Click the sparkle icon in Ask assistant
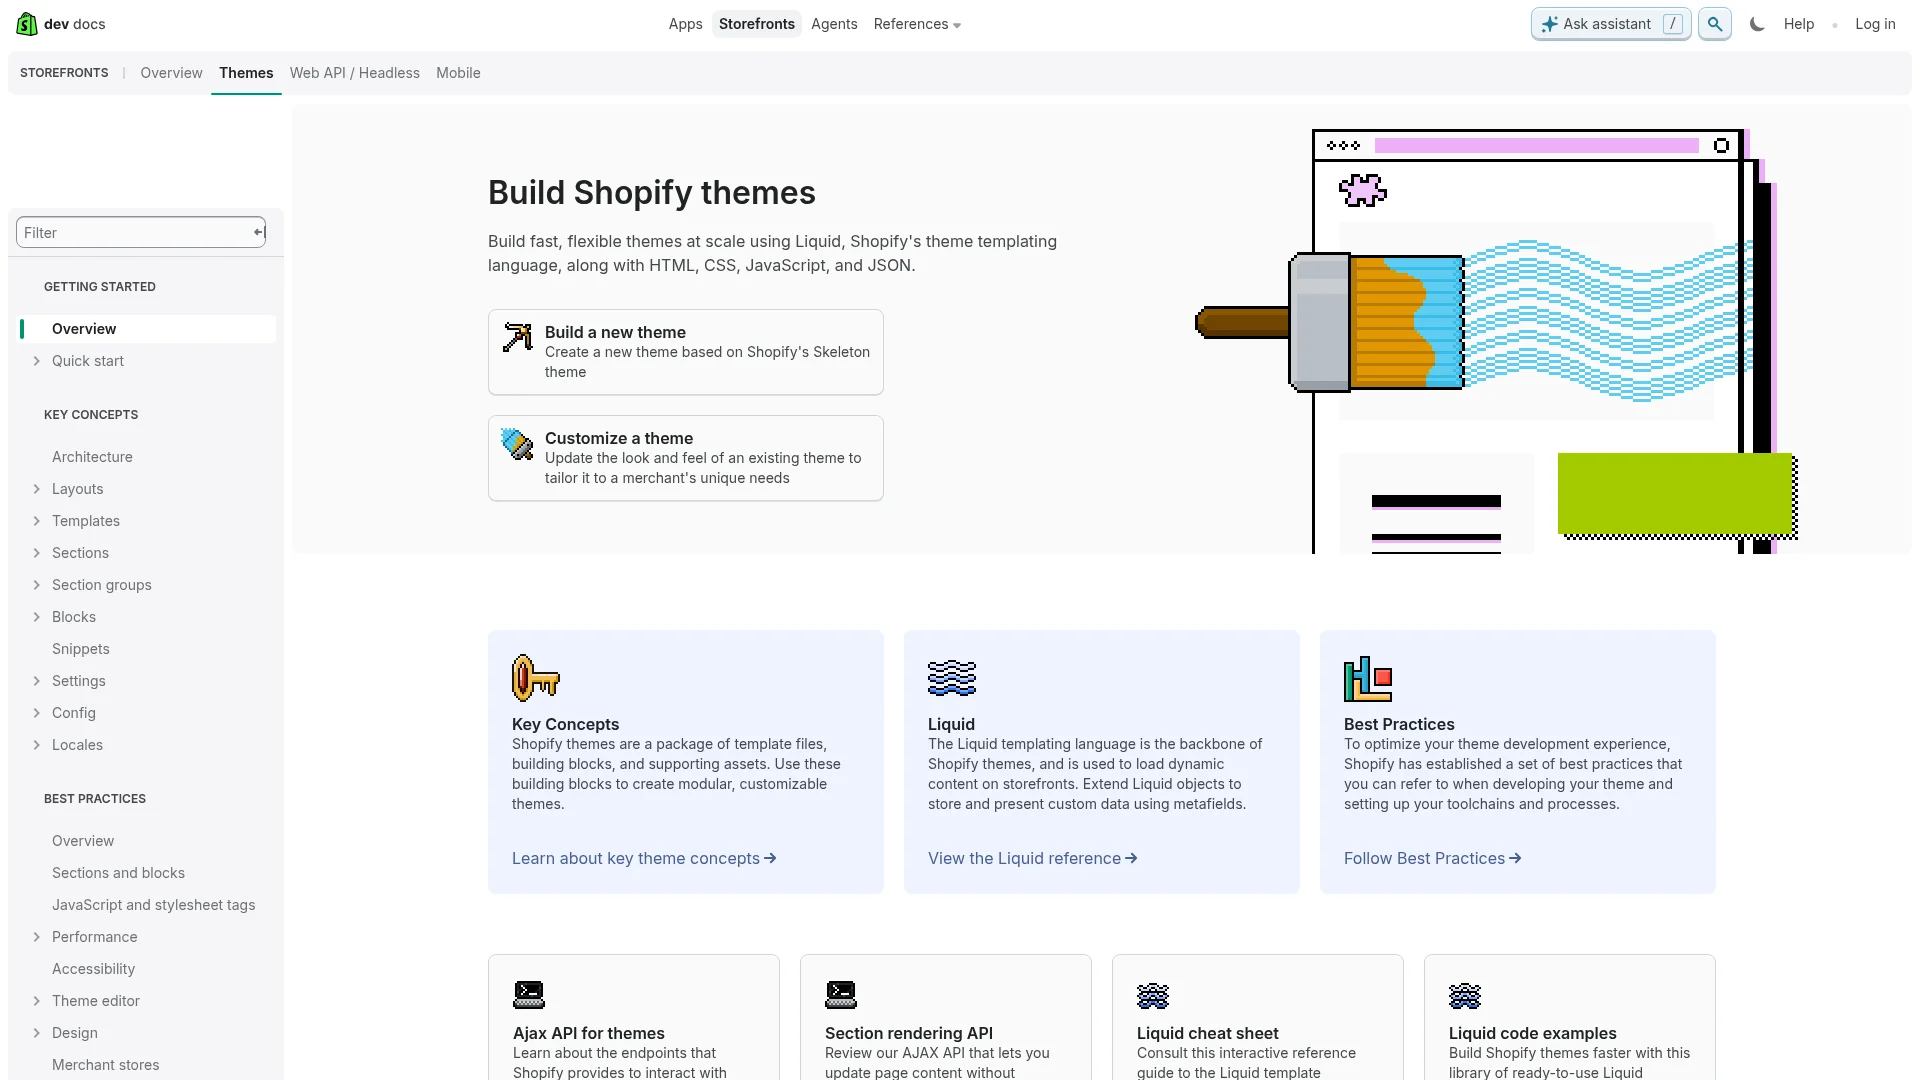 pyautogui.click(x=1549, y=24)
